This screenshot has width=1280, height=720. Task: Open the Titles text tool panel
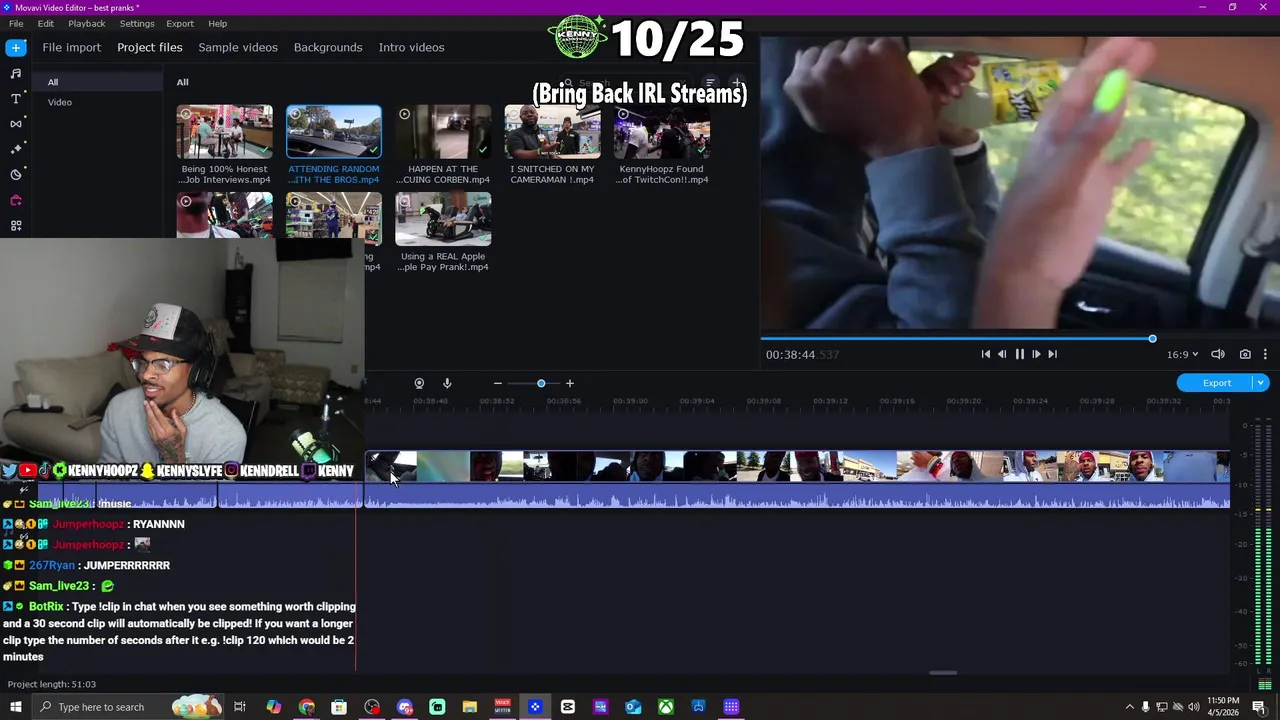16,99
